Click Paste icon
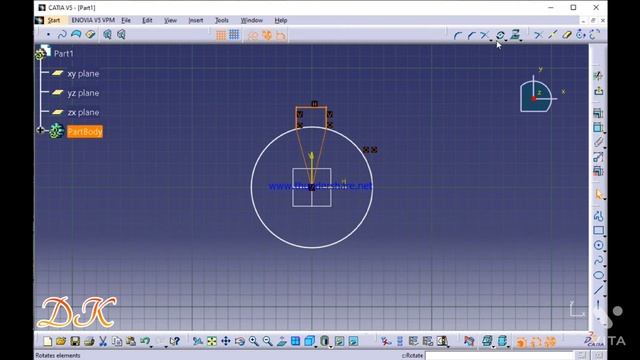This screenshot has height=360, width=640. 131,341
